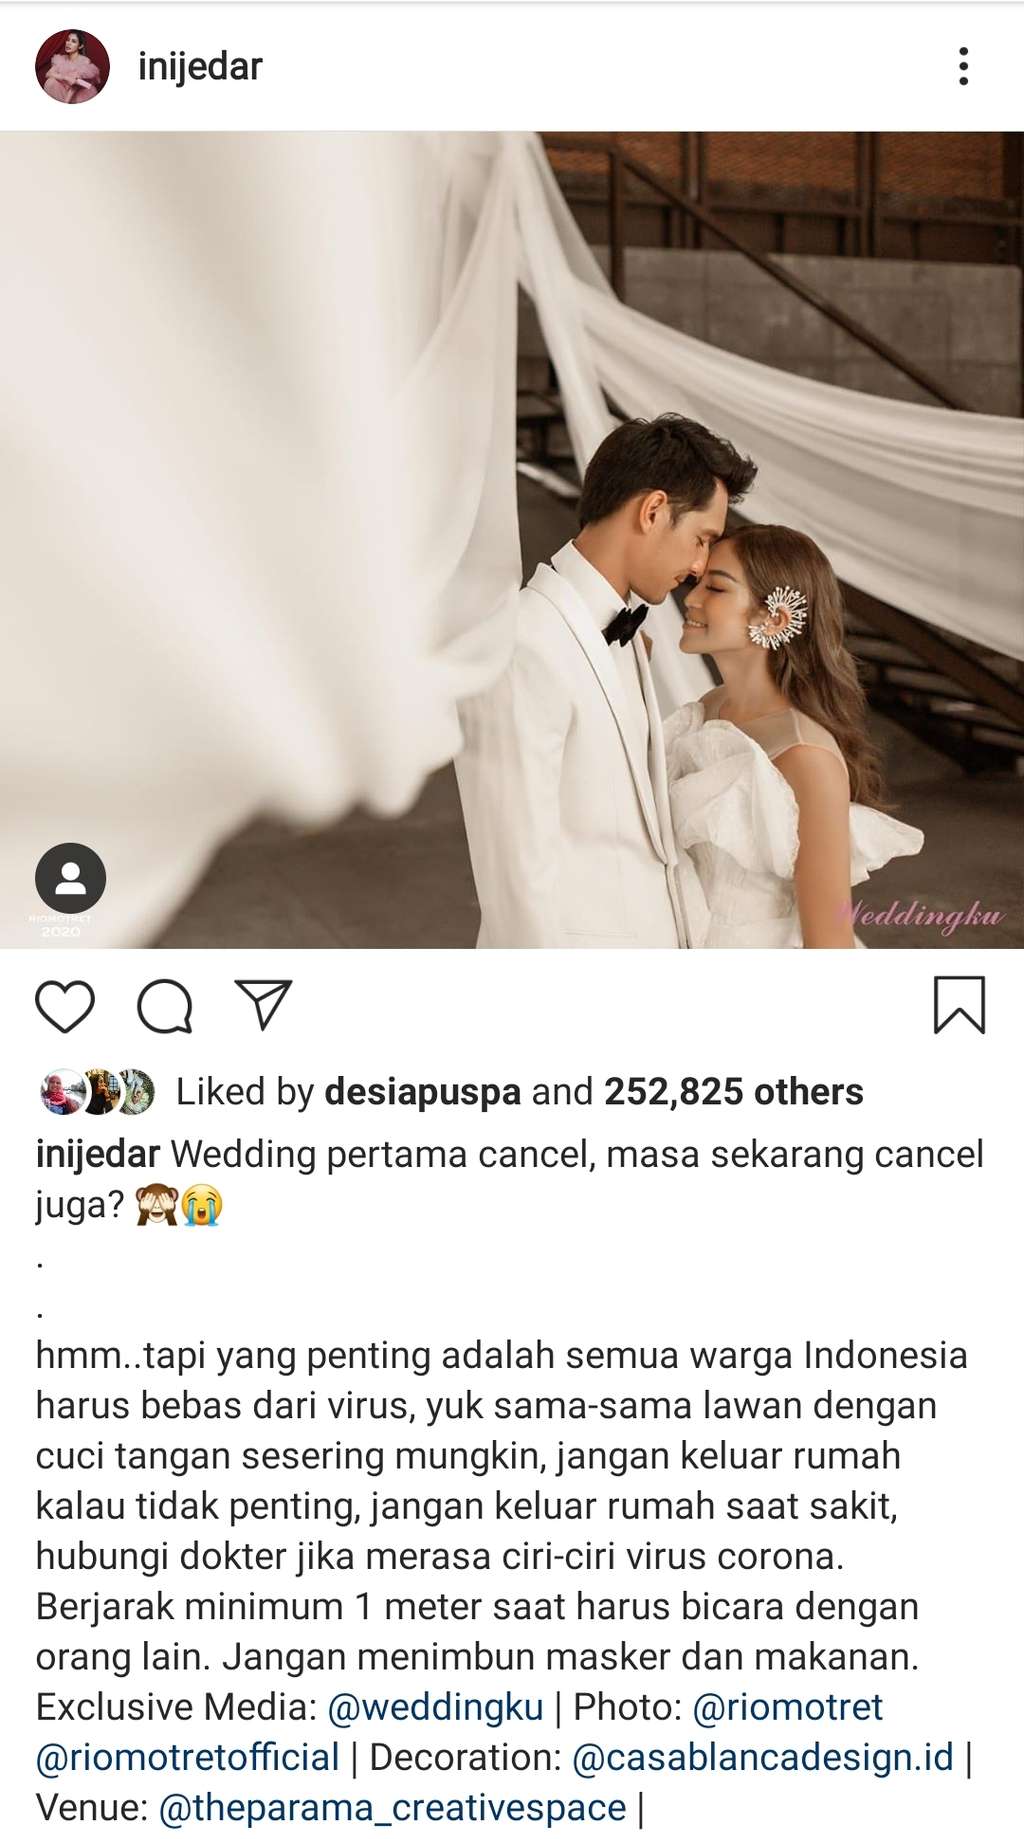View the 252,825 others likes list
The width and height of the screenshot is (1024, 1839).
coord(734,1092)
